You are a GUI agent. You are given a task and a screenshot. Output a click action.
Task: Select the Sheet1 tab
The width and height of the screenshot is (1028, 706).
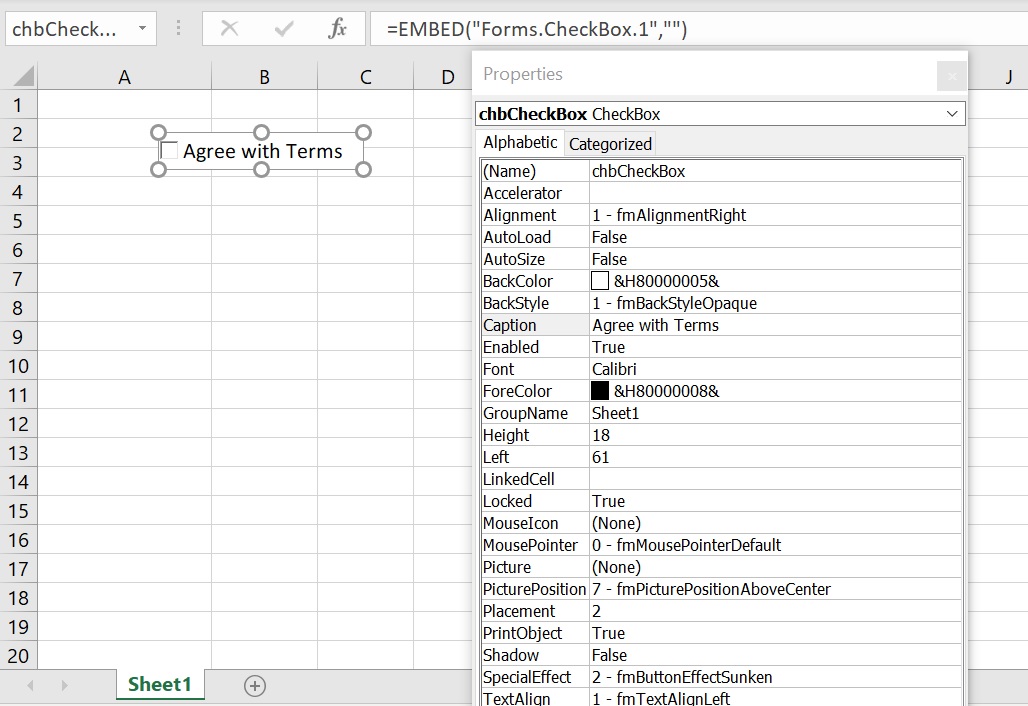click(160, 686)
